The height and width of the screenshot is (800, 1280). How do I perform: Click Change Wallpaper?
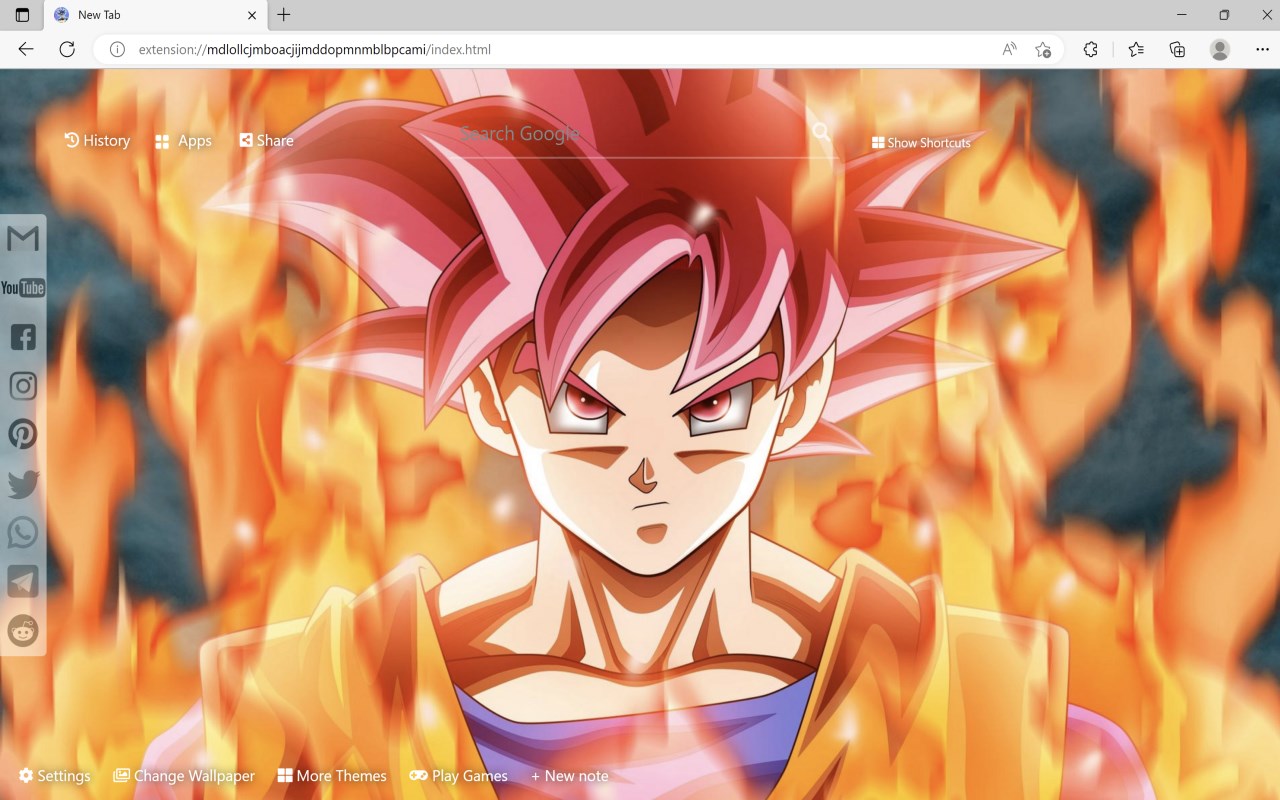(x=184, y=776)
